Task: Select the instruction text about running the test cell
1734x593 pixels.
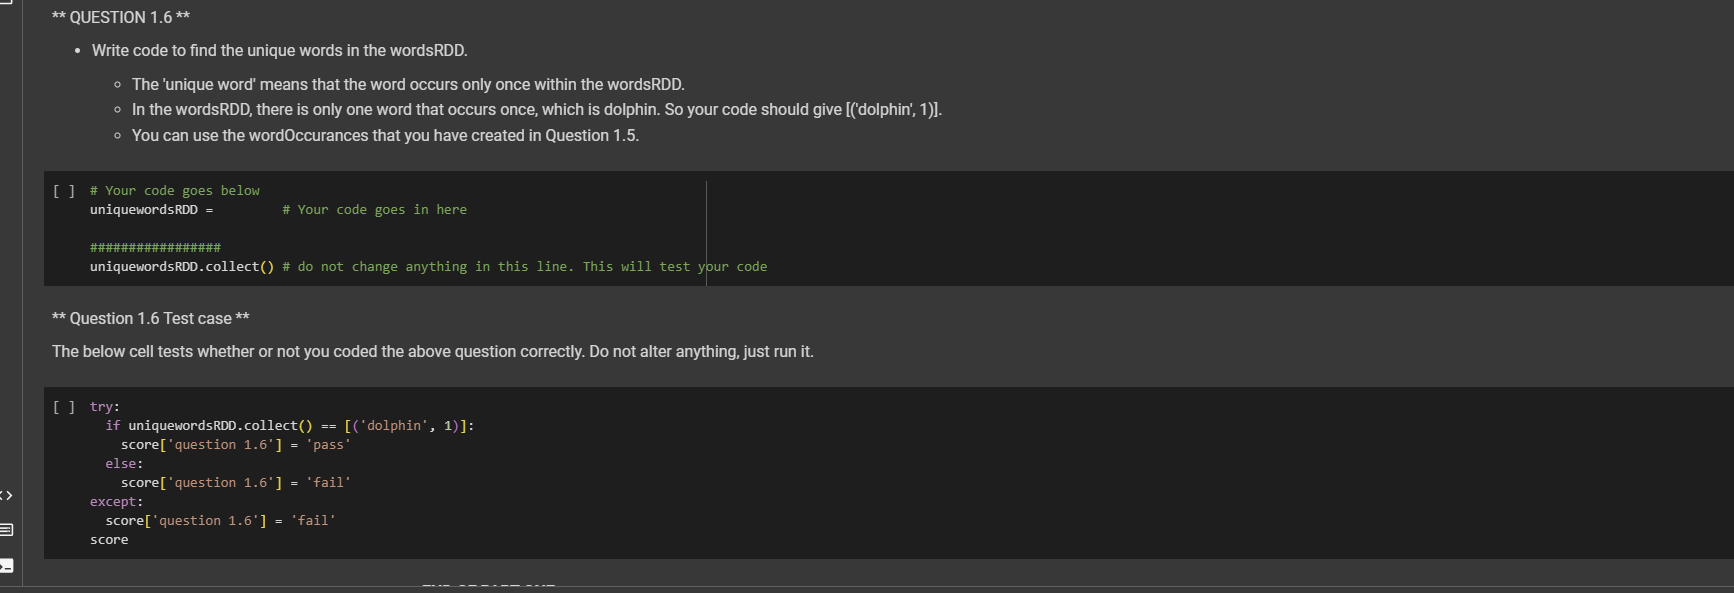Action: click(x=432, y=351)
